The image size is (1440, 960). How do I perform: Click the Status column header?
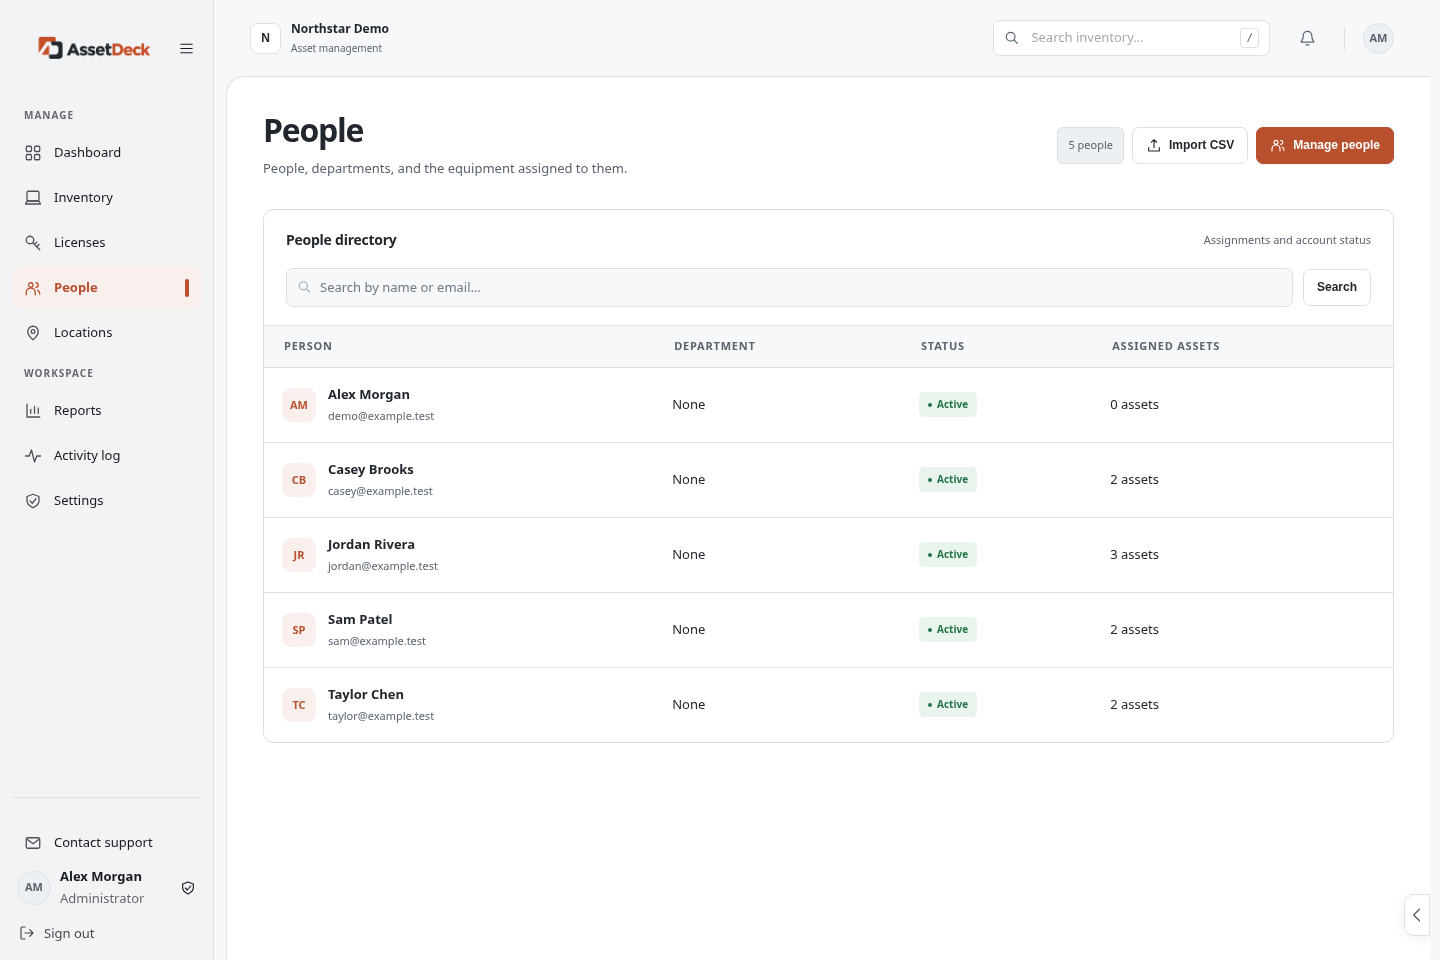[943, 346]
